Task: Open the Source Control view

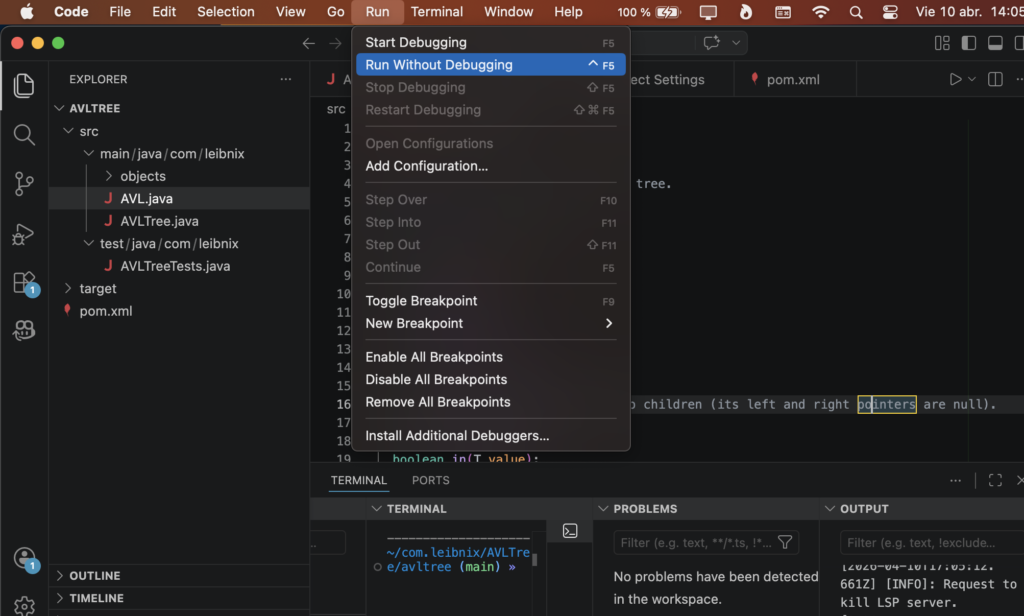Action: [x=24, y=184]
